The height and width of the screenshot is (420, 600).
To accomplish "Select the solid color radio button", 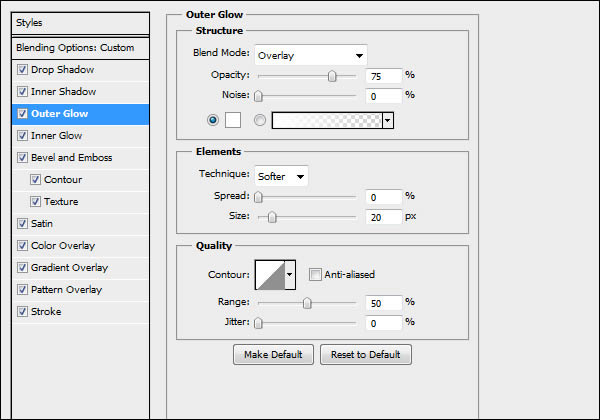I will point(212,120).
